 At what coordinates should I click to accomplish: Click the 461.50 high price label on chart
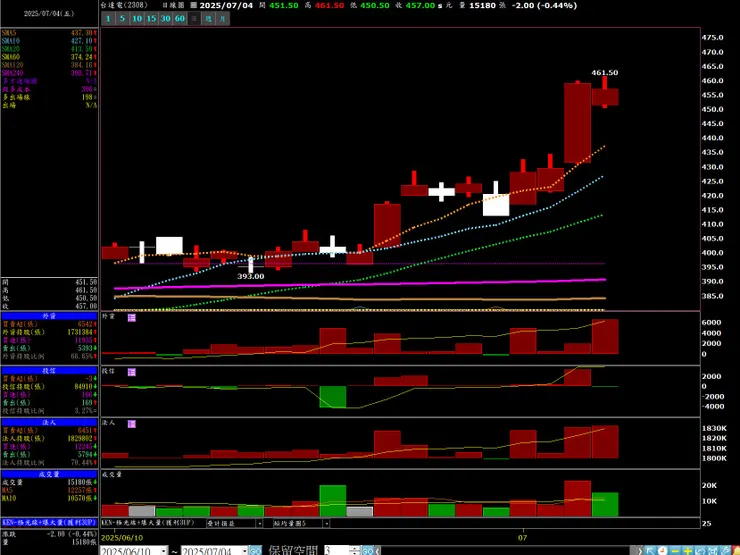click(605, 73)
